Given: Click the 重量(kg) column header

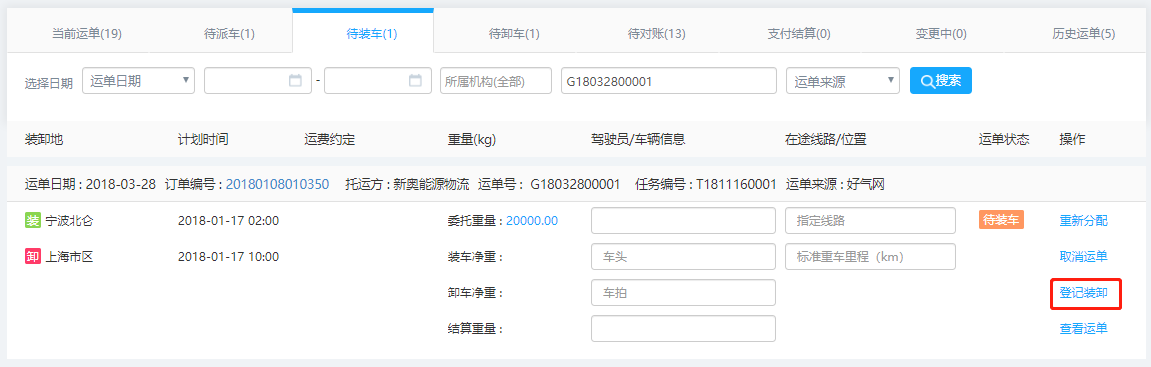Looking at the screenshot, I should point(472,139).
